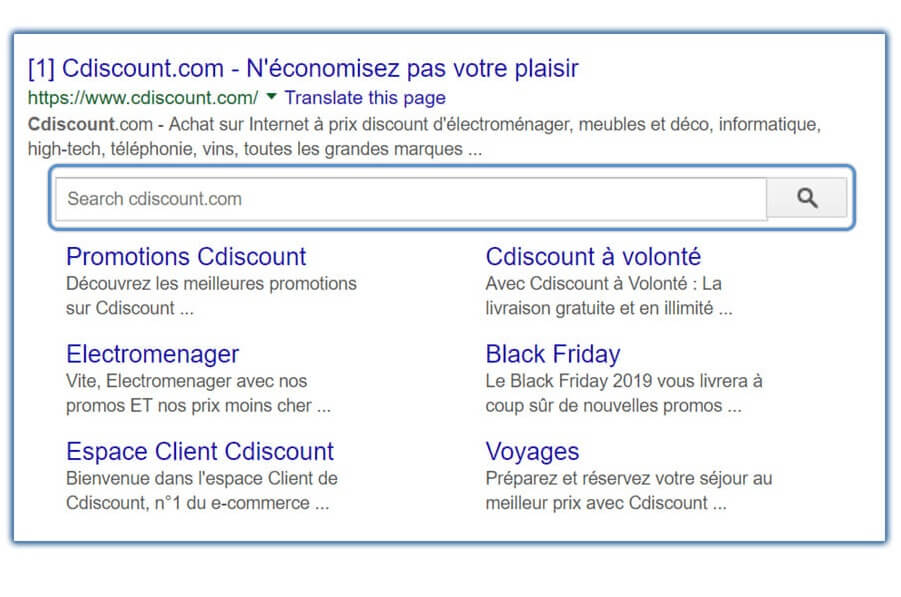Image resolution: width=901 pixels, height=597 pixels.
Task: Open the Voyages sitelink
Action: [x=532, y=452]
